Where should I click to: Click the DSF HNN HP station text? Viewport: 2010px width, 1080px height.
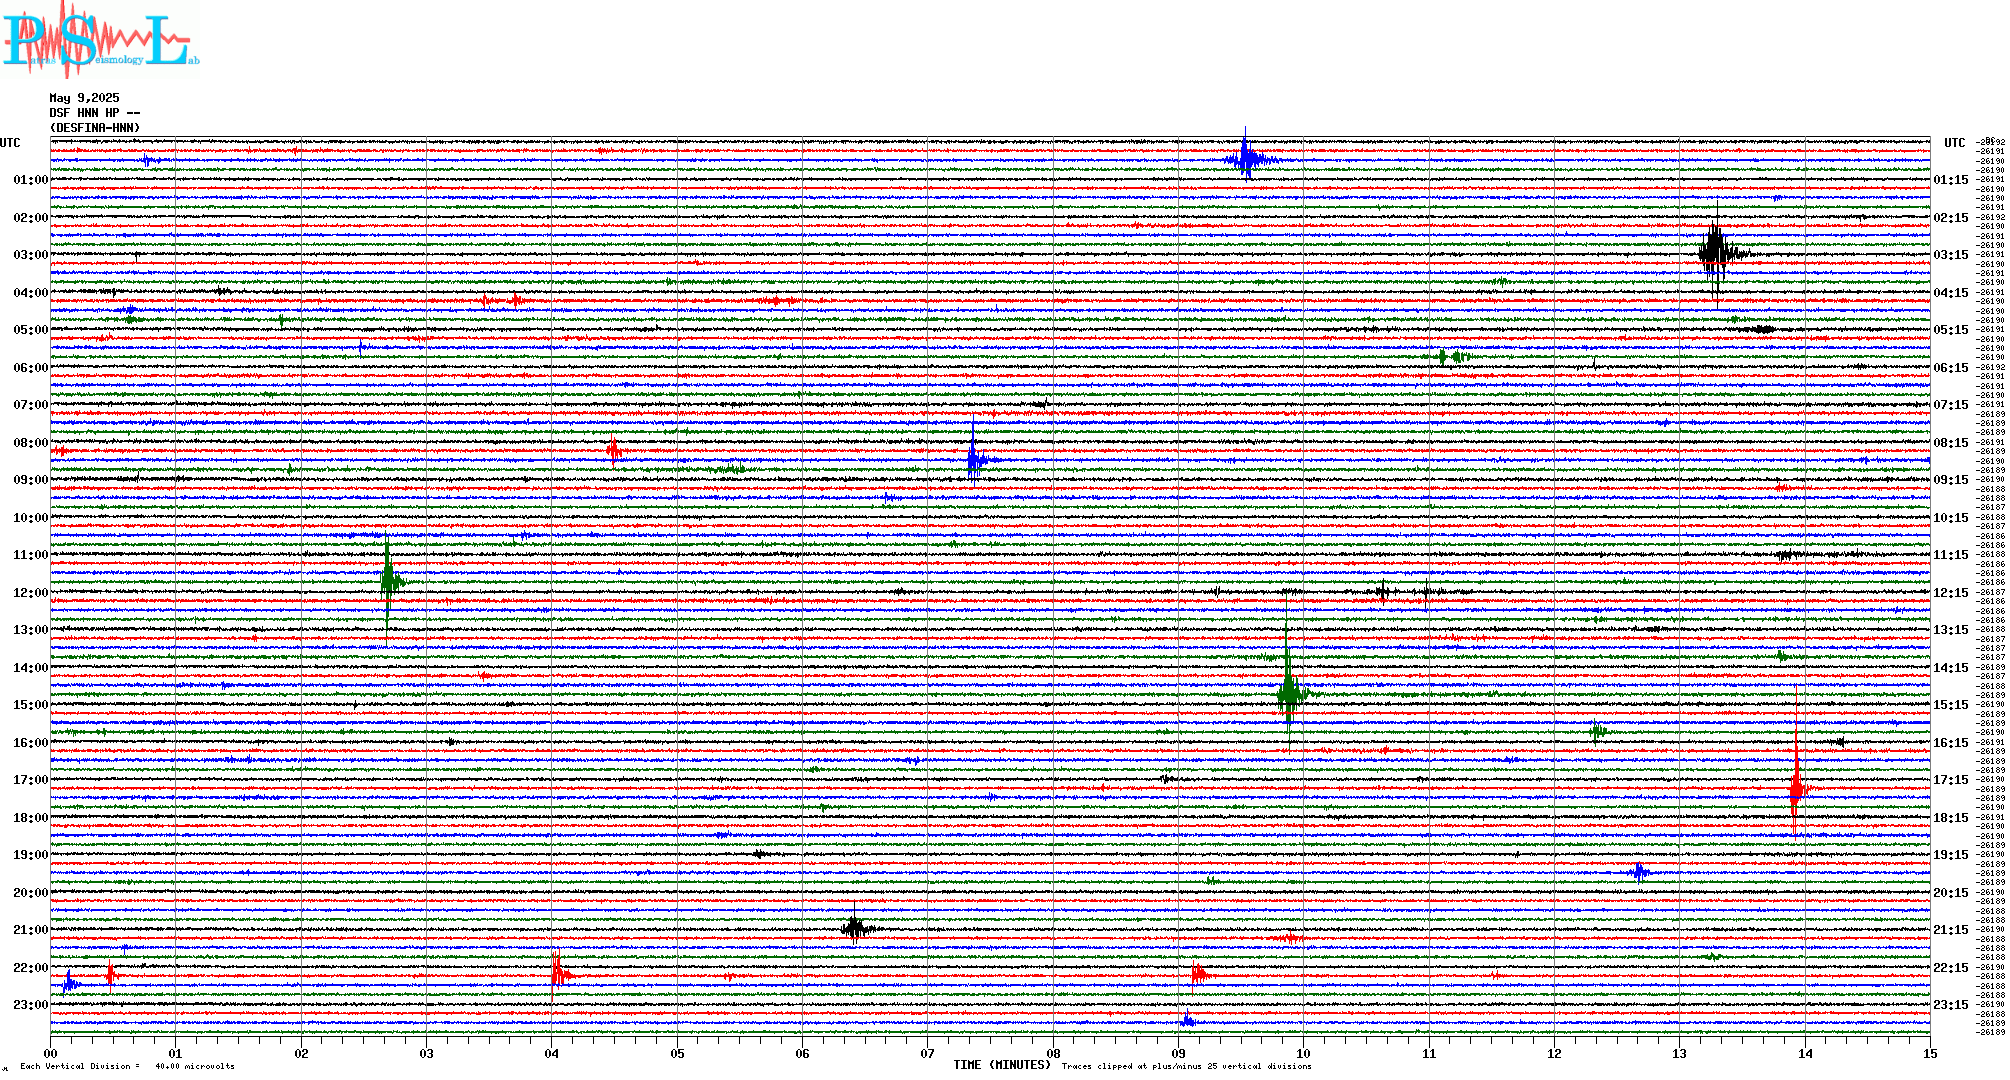[94, 113]
